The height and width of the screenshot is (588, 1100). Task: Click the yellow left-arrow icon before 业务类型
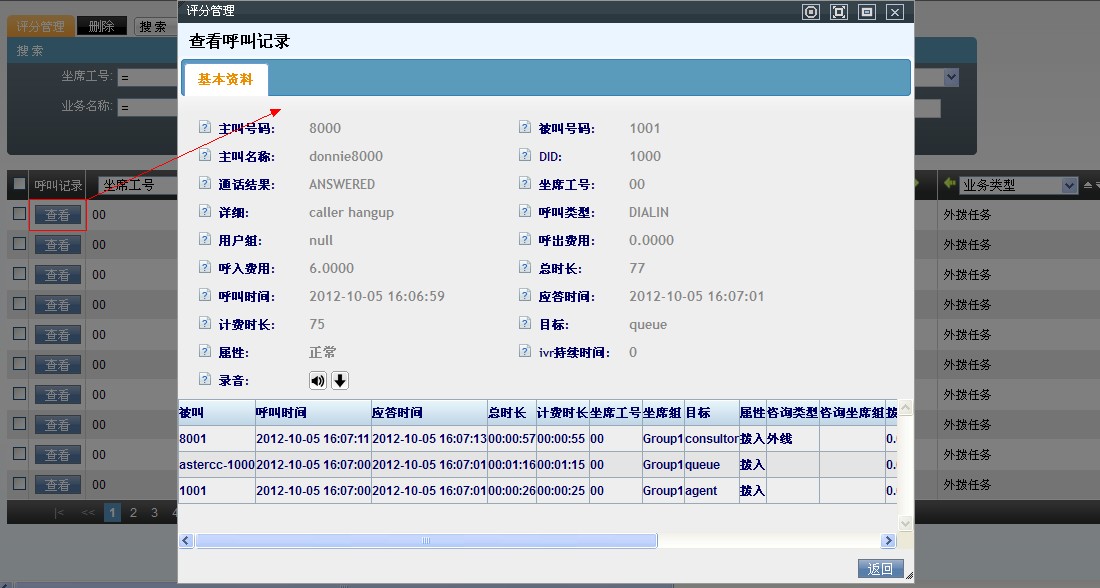[948, 185]
